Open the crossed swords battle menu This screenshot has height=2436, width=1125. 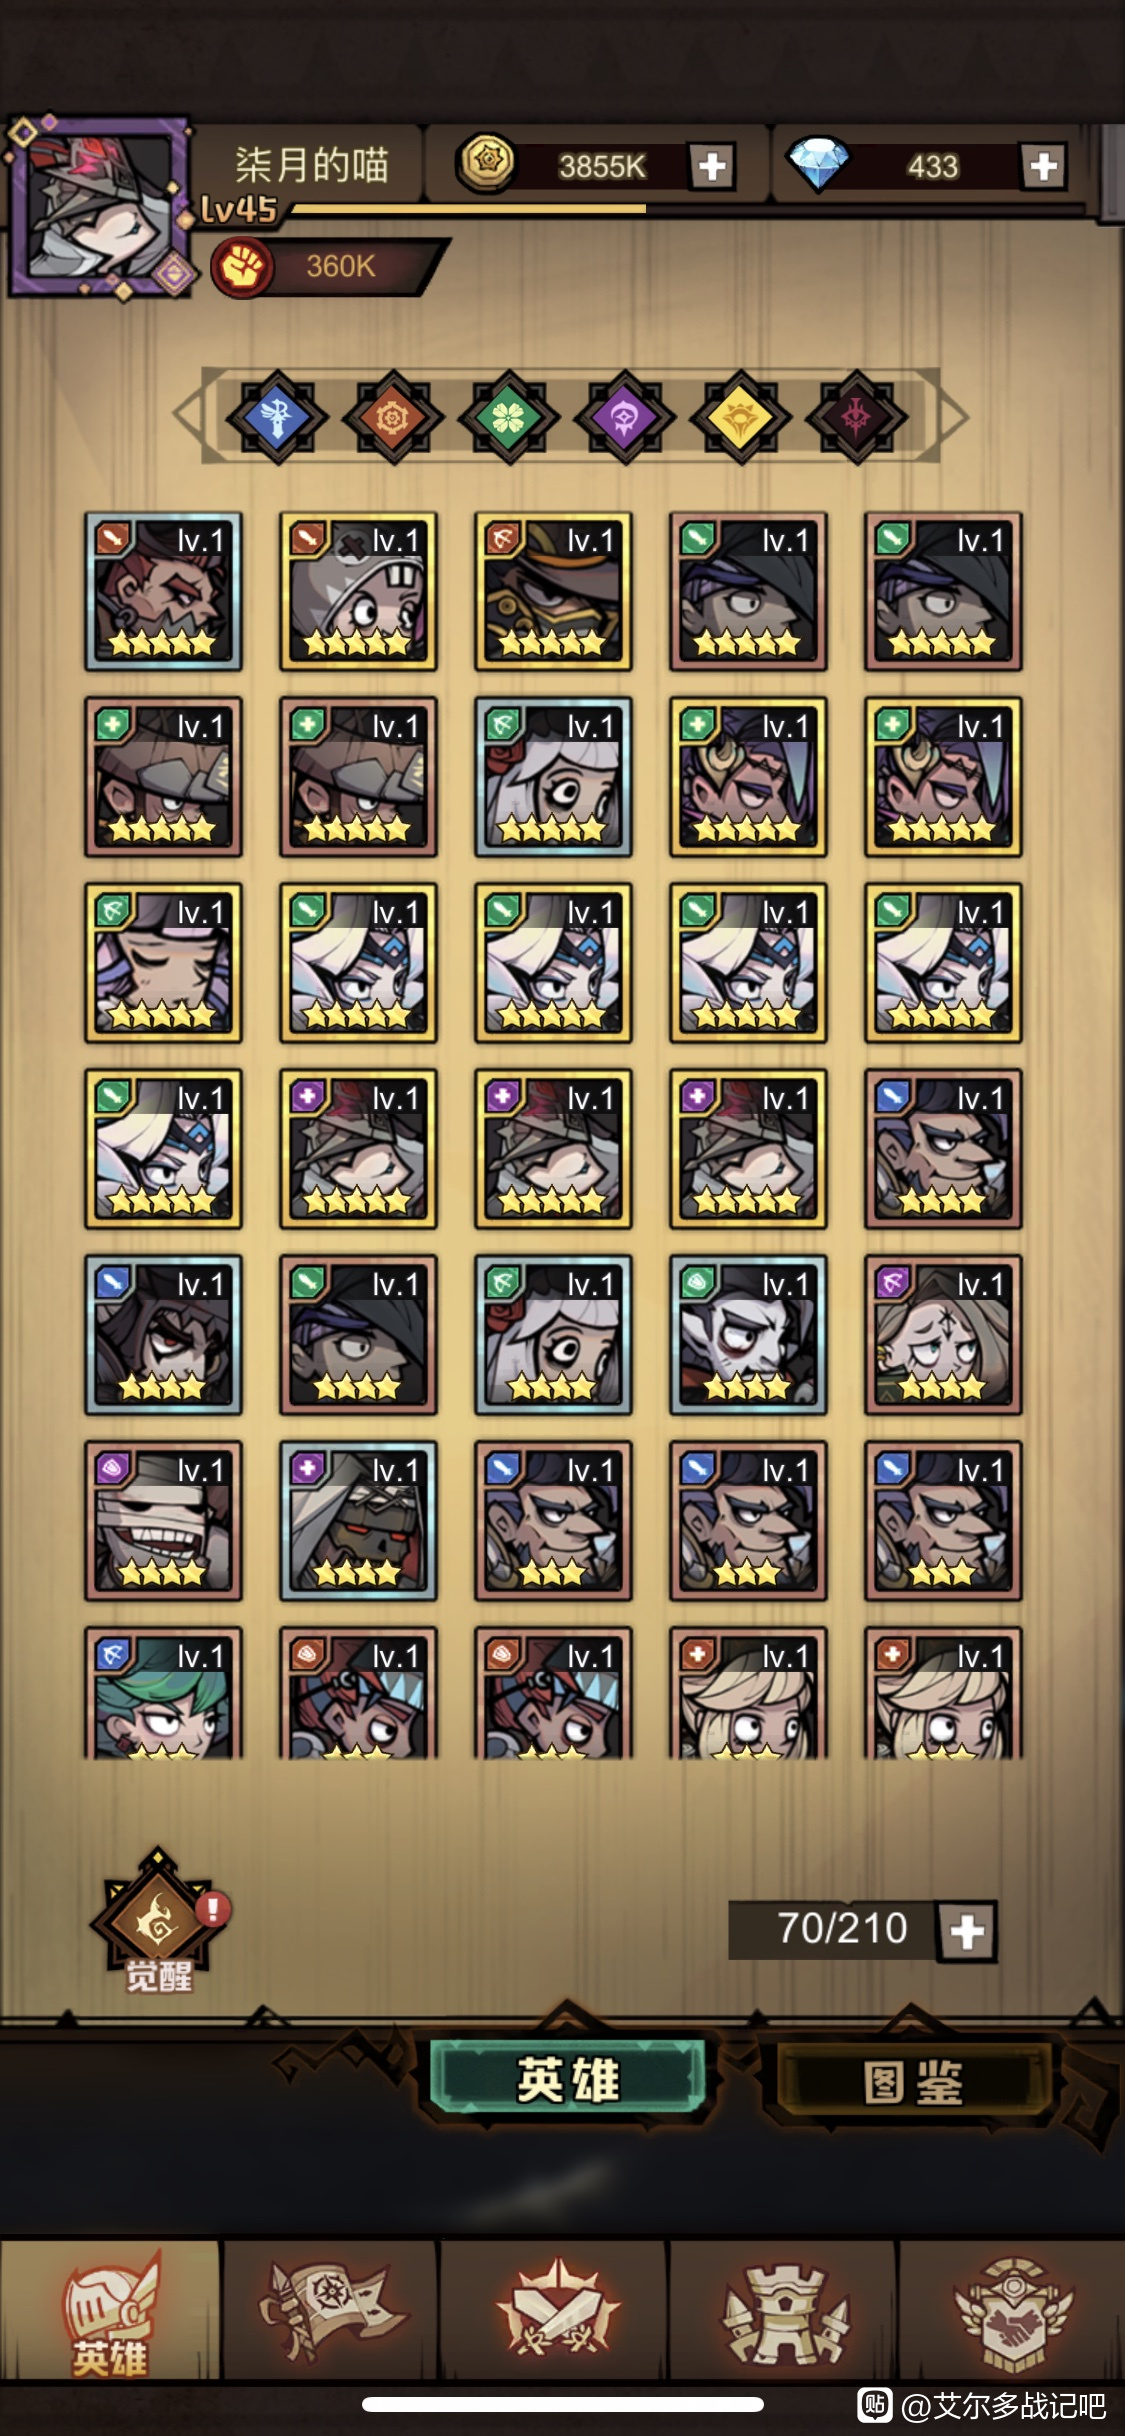pos(557,2310)
